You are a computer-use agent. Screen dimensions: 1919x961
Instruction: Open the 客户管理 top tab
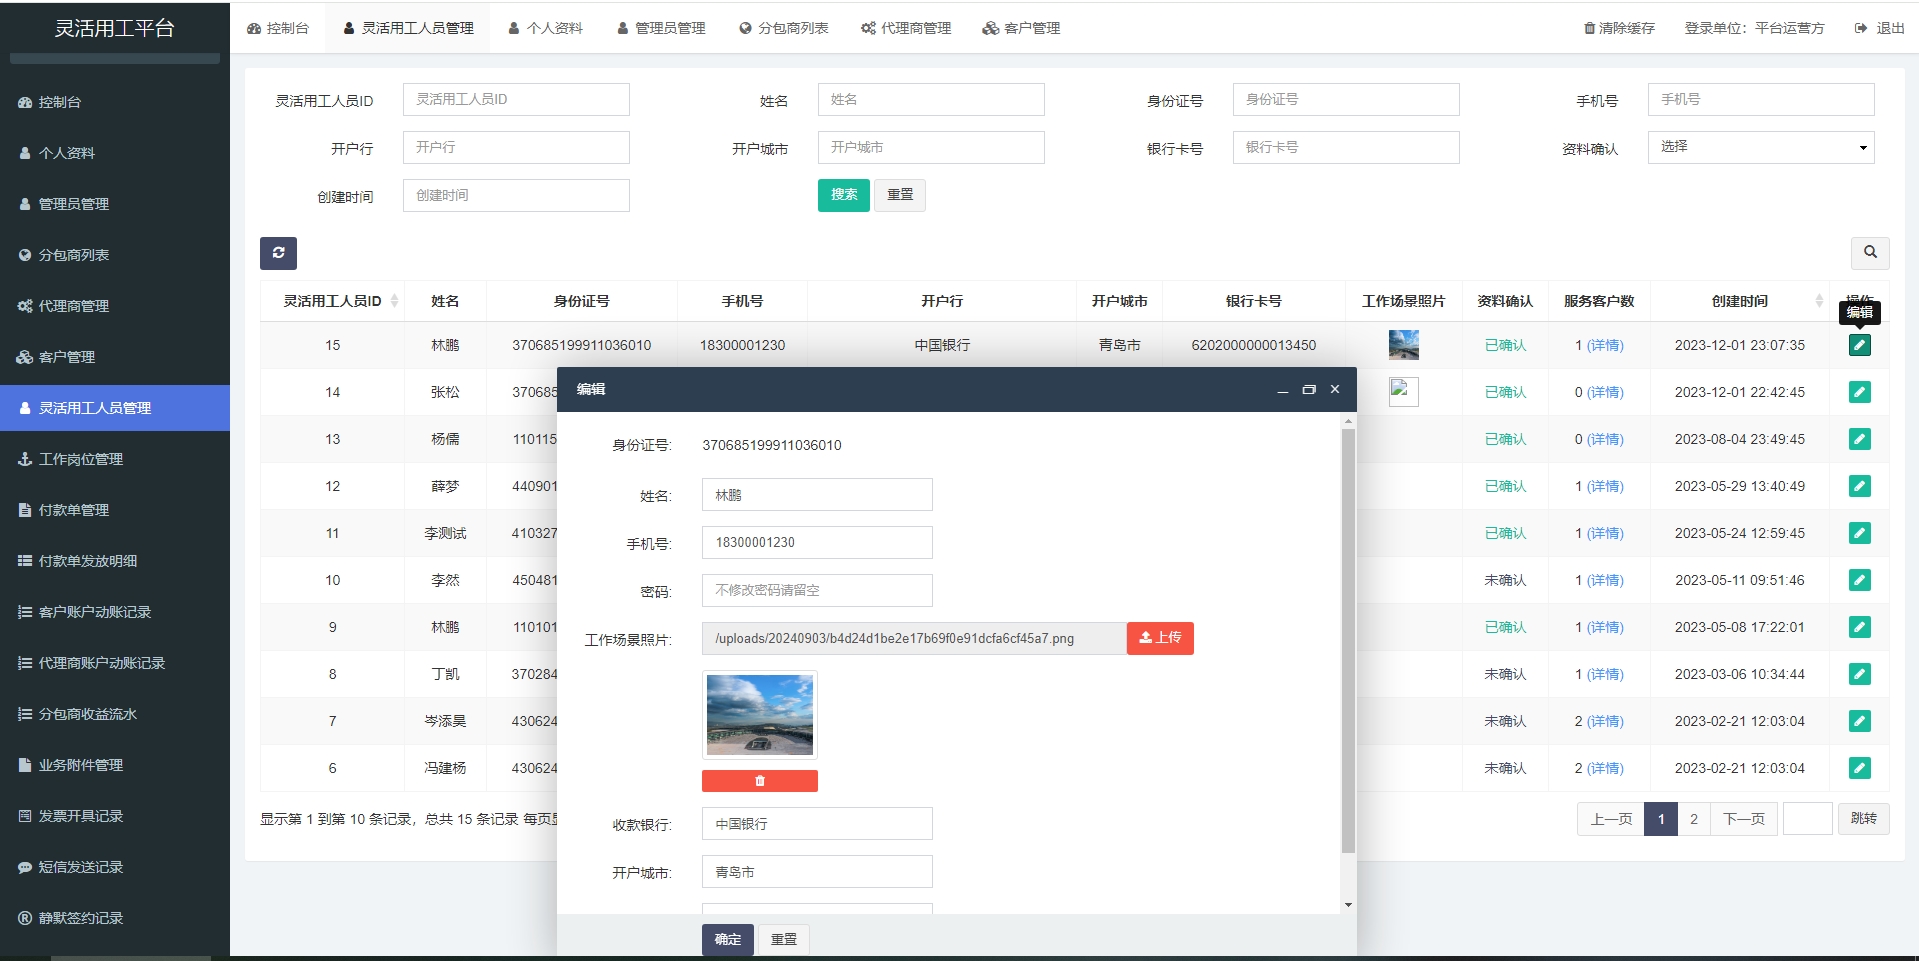1021,28
